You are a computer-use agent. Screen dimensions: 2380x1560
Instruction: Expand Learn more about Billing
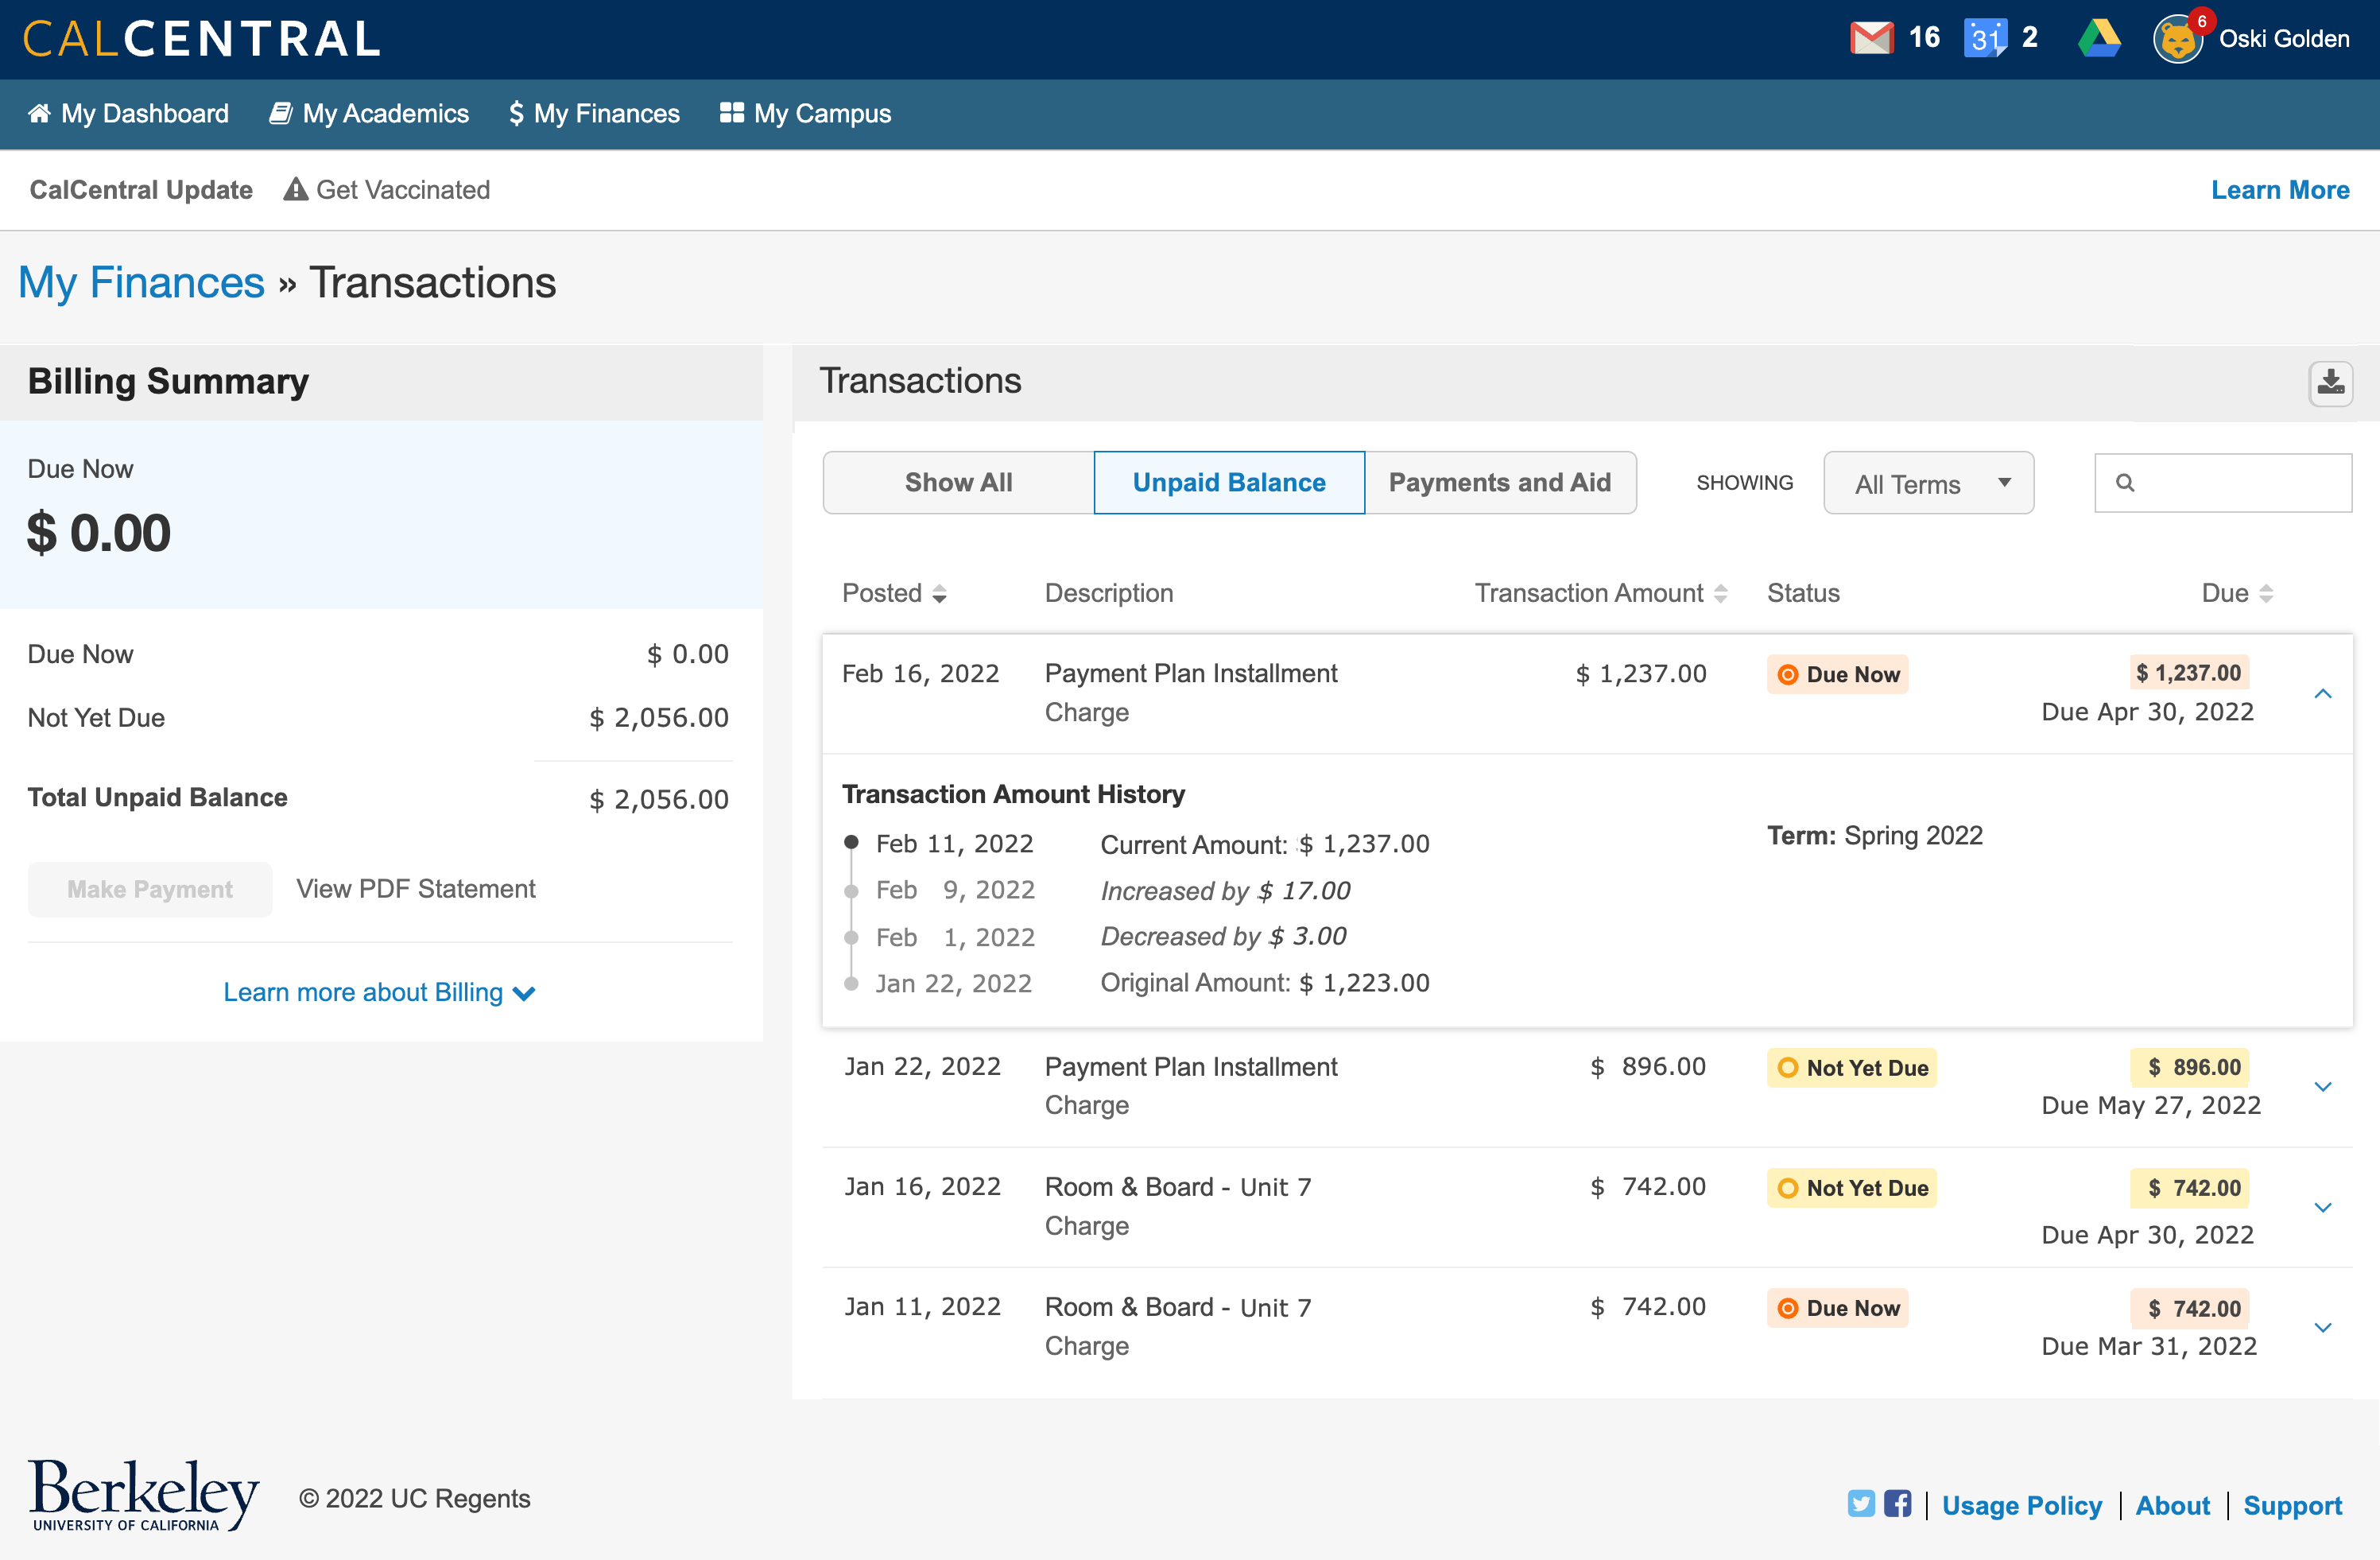(379, 993)
